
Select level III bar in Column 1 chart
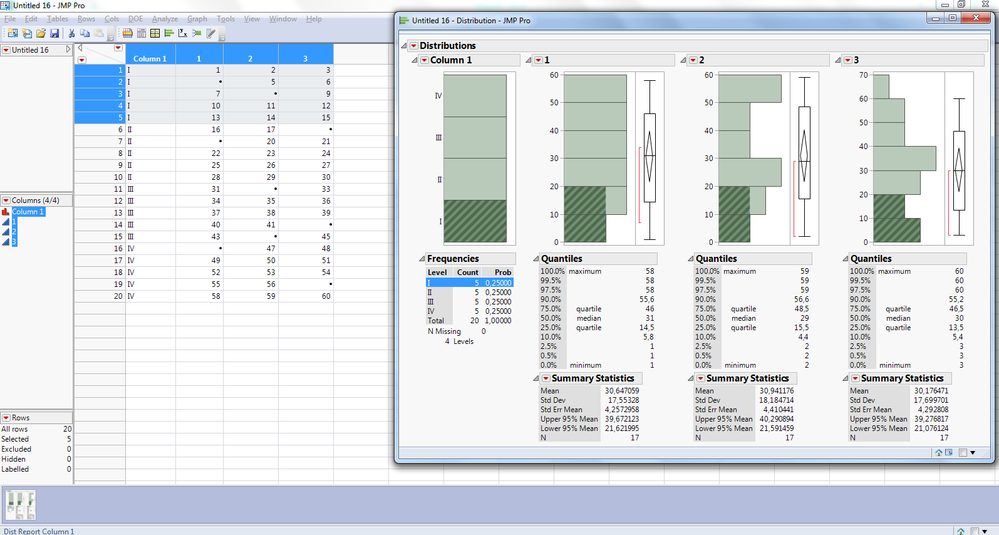point(475,136)
